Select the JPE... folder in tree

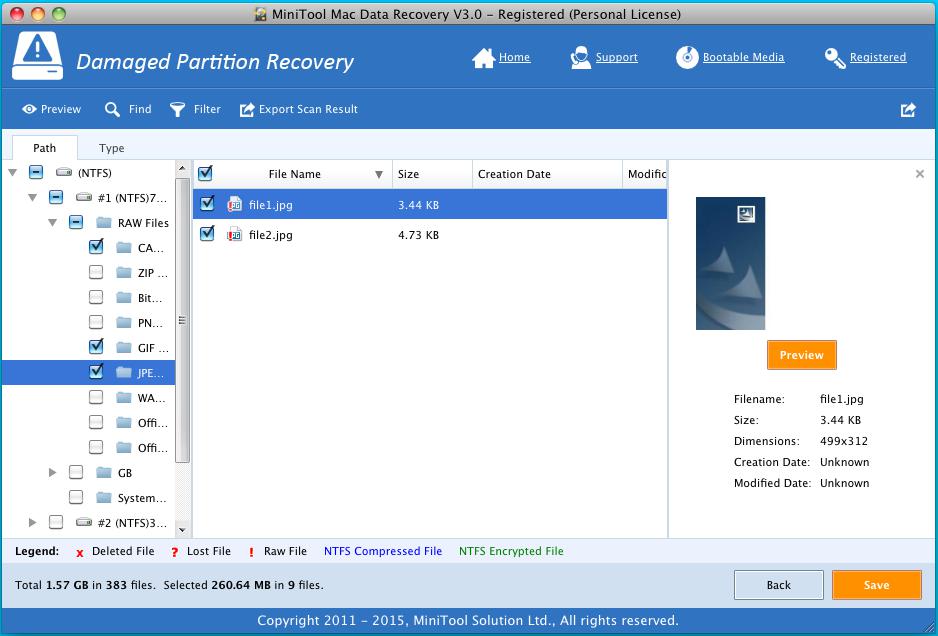pos(89,372)
